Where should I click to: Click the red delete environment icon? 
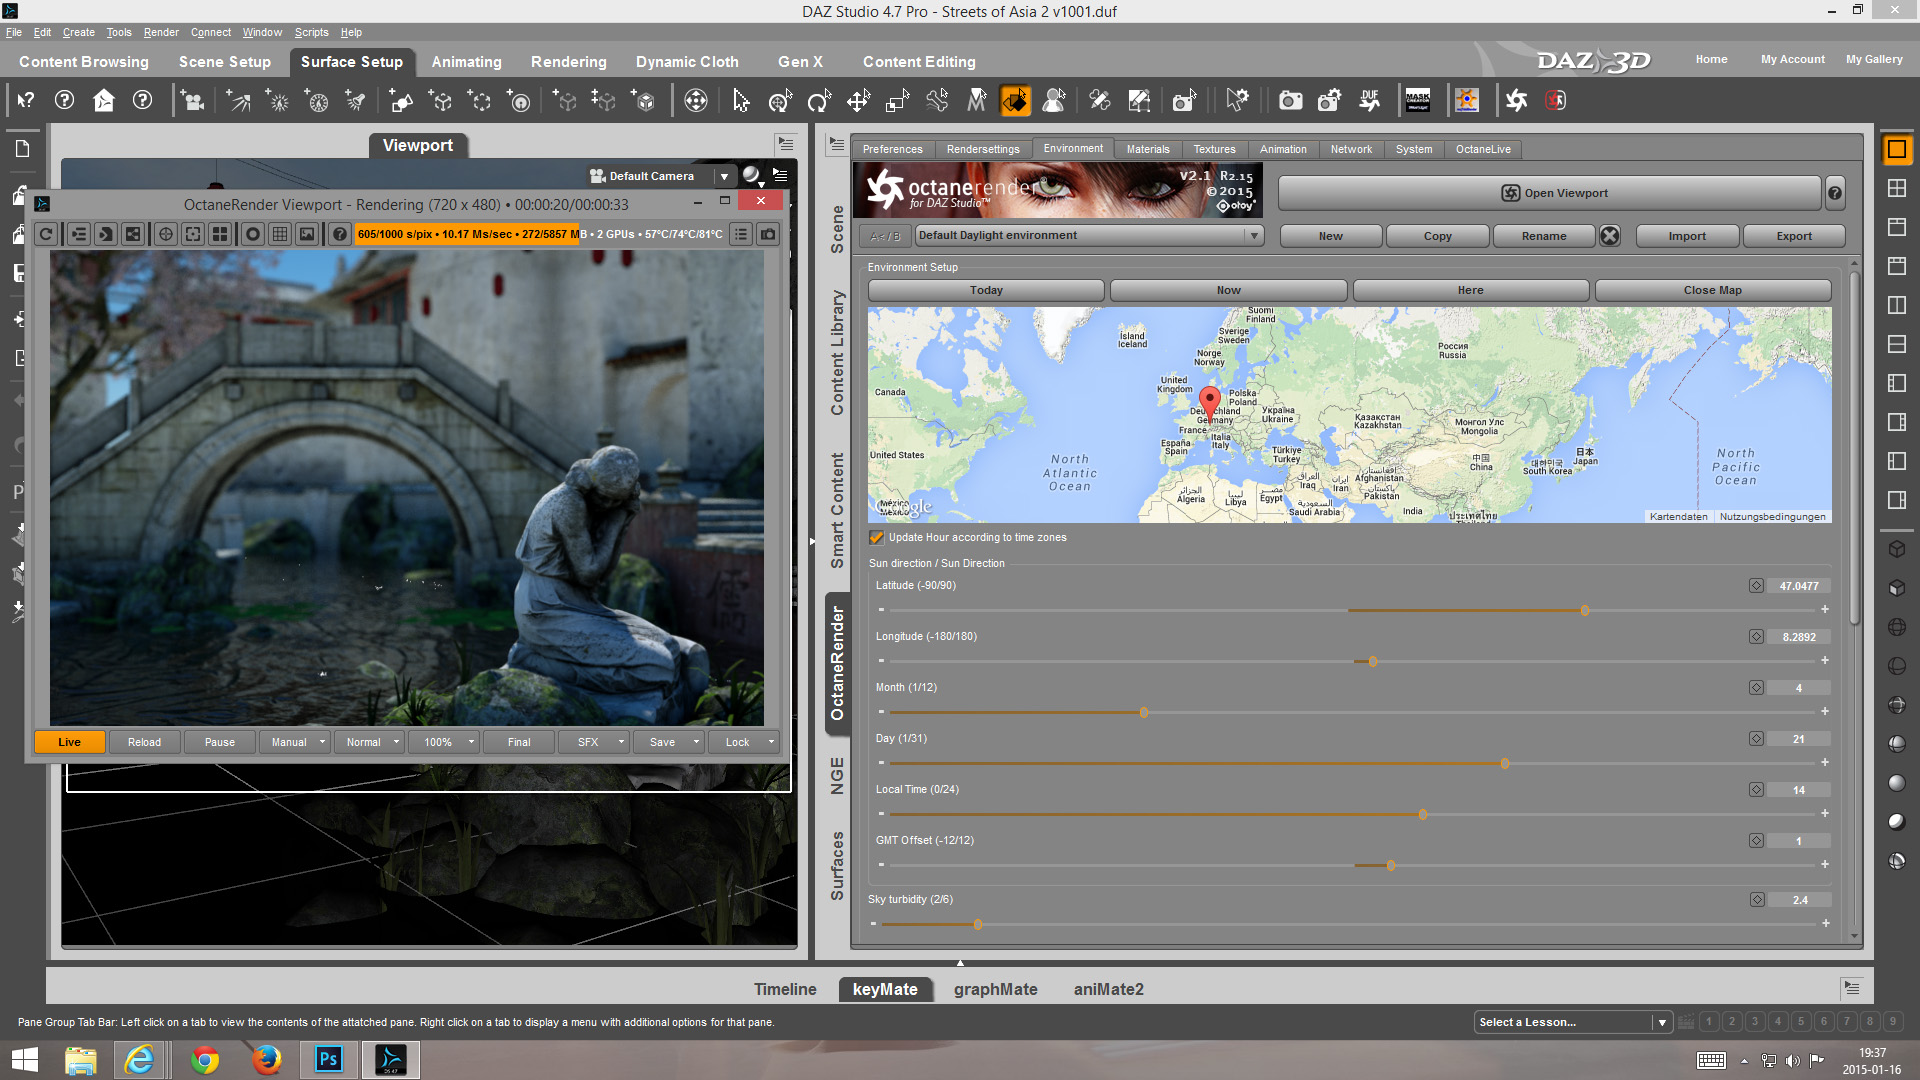coord(1609,236)
